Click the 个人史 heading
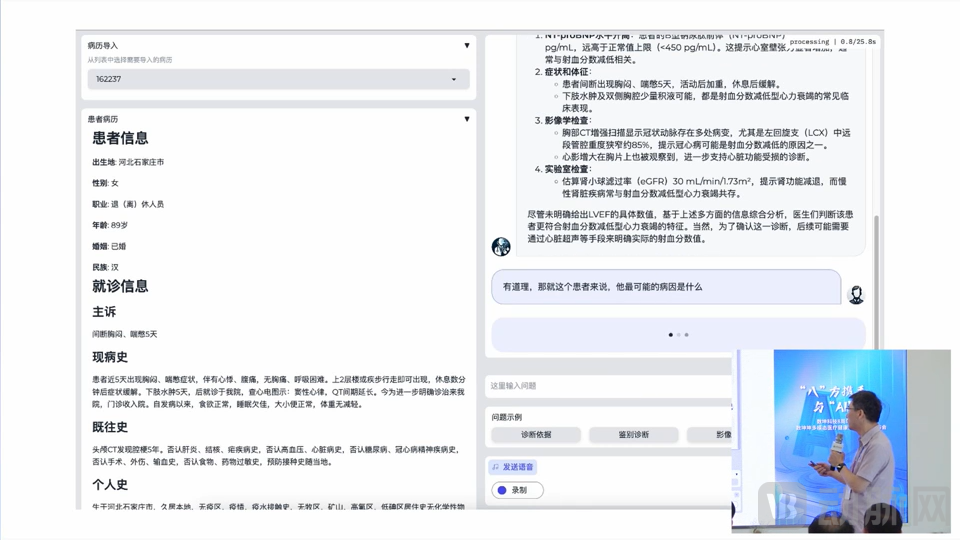The width and height of the screenshot is (960, 540). point(110,484)
